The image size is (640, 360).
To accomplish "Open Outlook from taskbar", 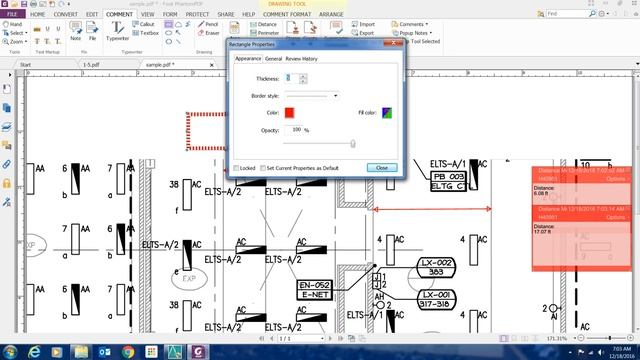I will coord(104,352).
